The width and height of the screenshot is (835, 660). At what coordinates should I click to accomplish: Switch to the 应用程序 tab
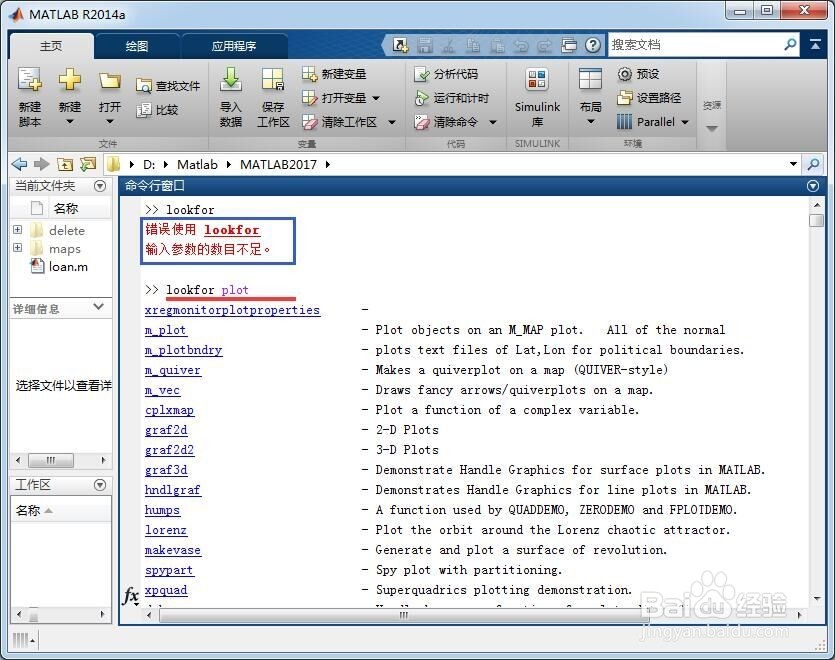click(x=234, y=46)
